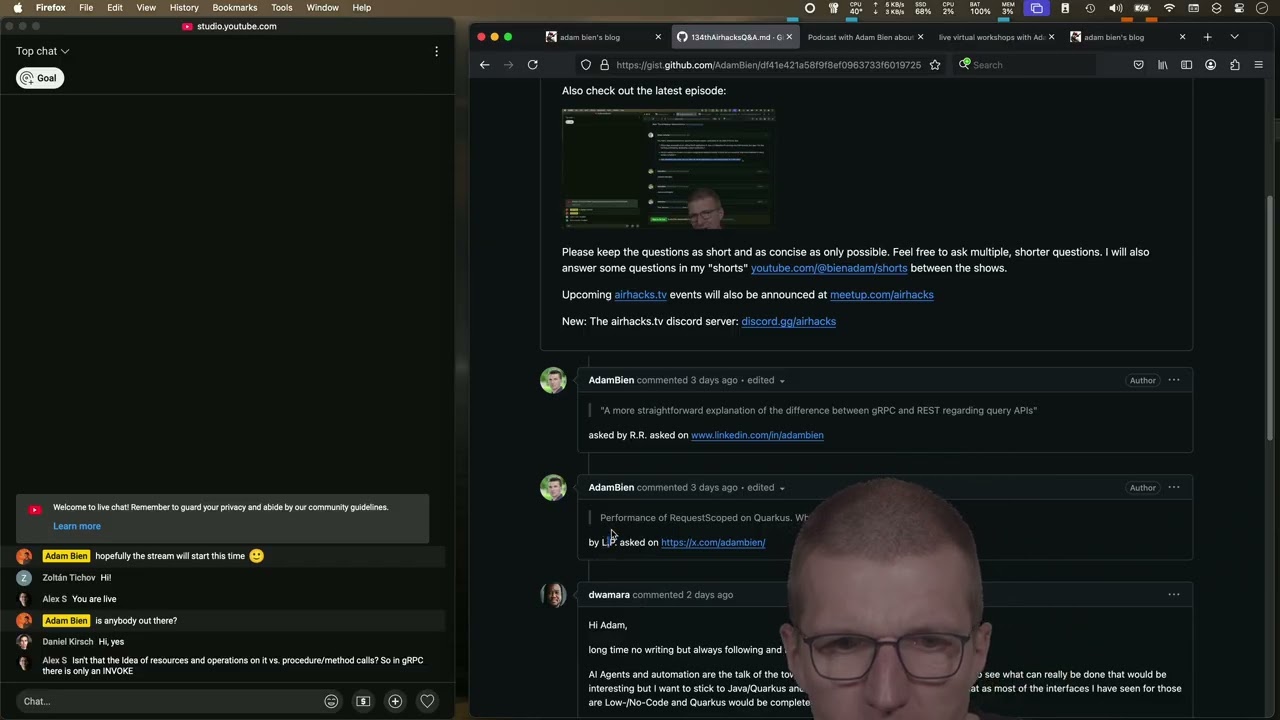Click the "3 days ago" timestamp on gRPC comment
This screenshot has width=1280, height=720.
tap(714, 380)
